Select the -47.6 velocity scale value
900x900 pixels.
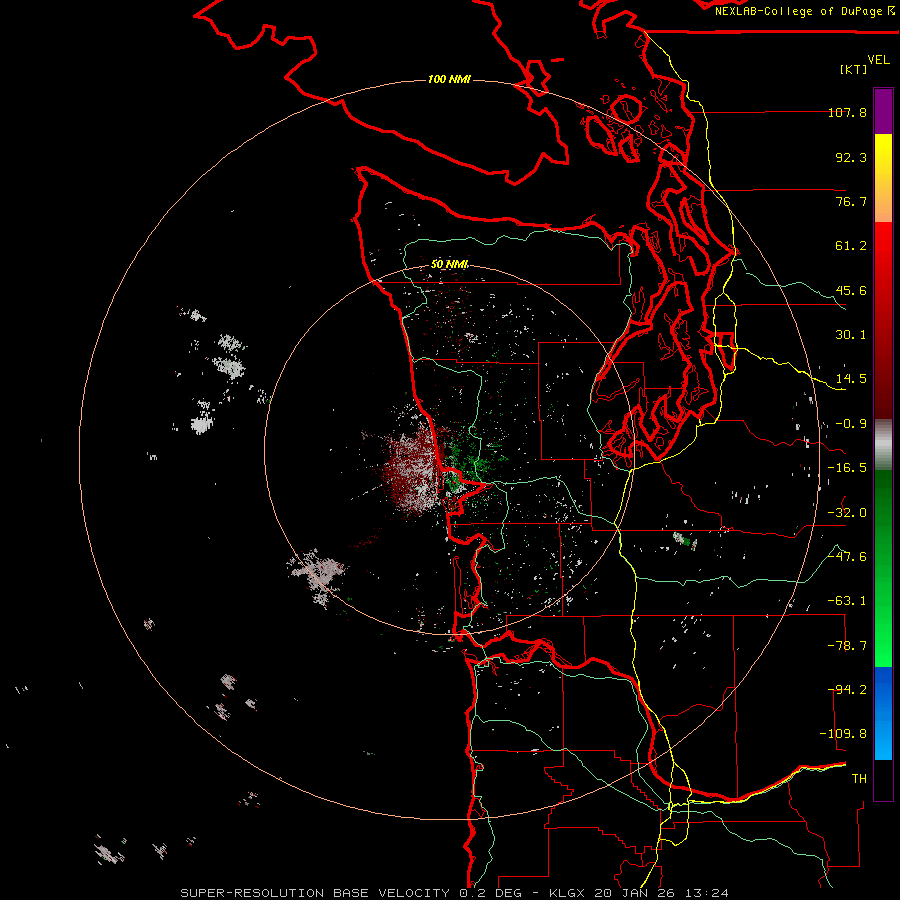(847, 557)
